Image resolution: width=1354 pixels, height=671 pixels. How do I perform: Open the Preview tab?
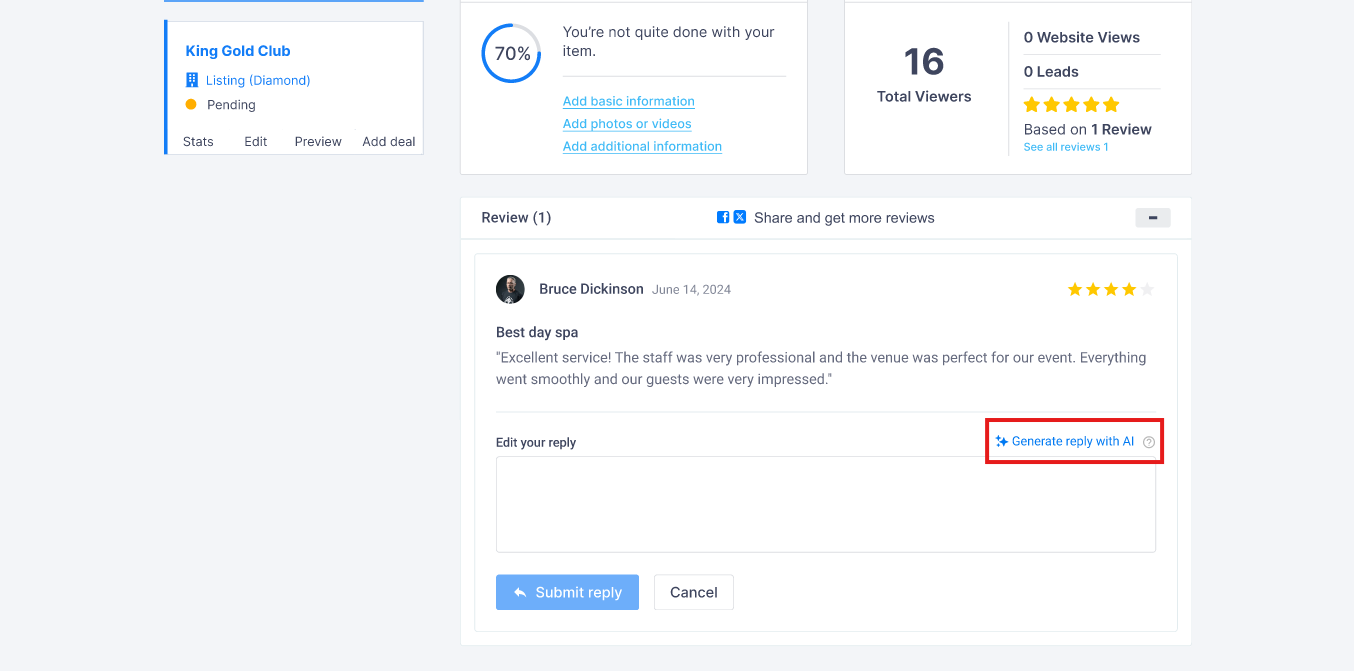coord(318,141)
